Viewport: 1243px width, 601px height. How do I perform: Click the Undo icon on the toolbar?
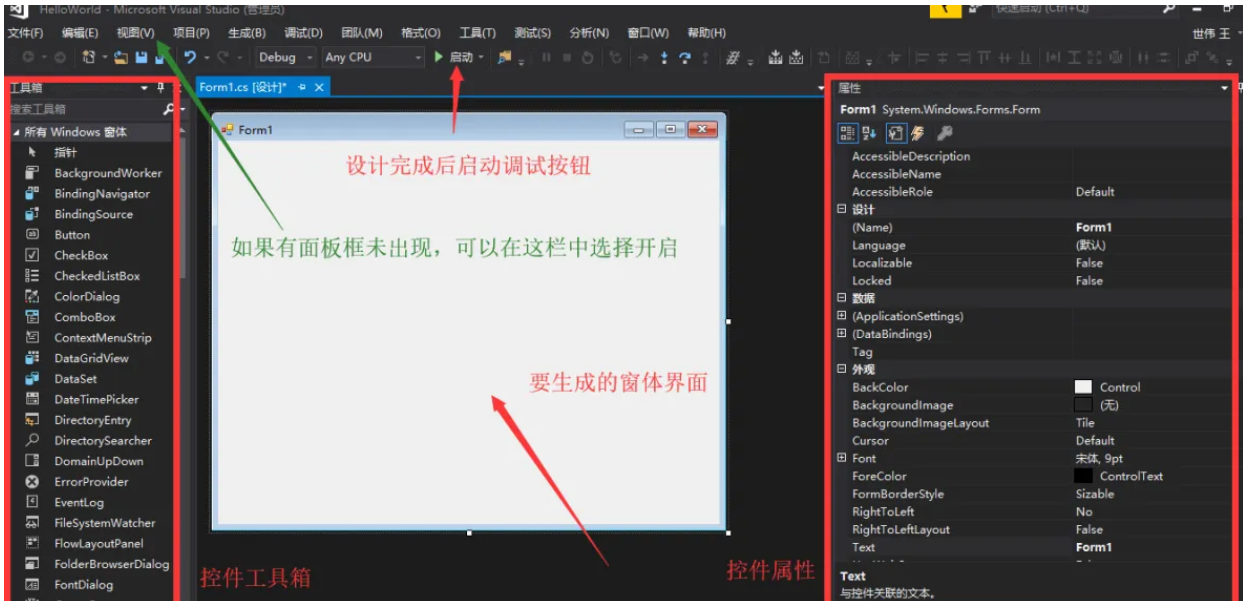189,58
